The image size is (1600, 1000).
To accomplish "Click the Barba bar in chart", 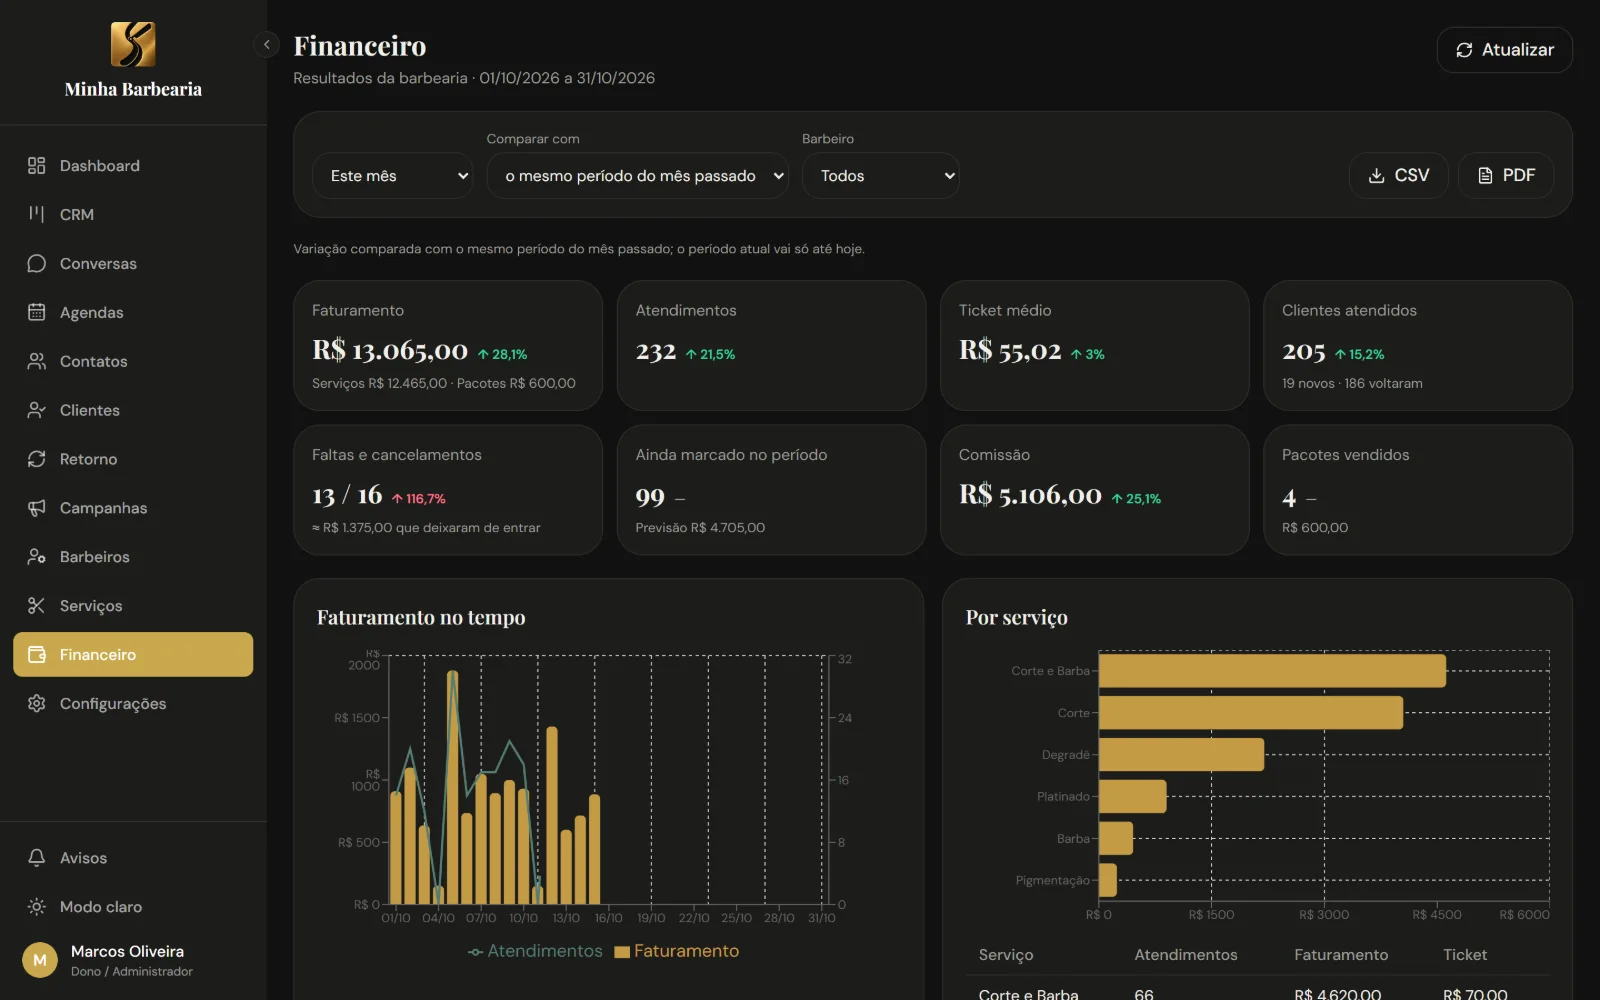I will [1116, 838].
